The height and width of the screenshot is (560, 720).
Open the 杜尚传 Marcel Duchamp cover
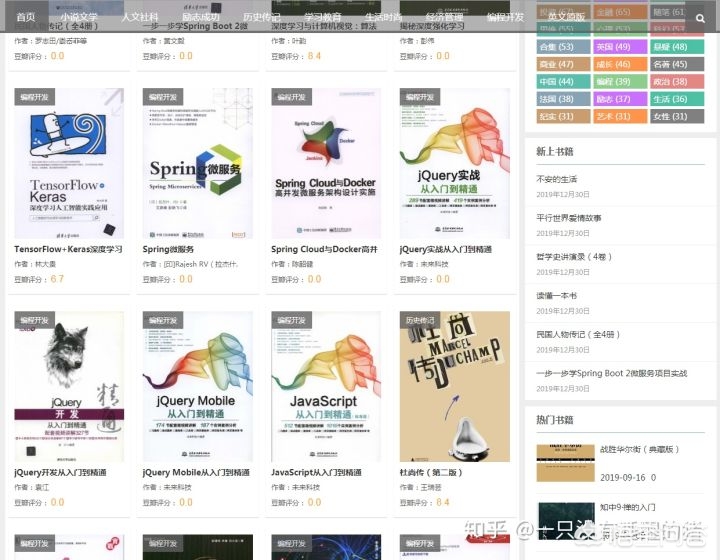[x=455, y=386]
